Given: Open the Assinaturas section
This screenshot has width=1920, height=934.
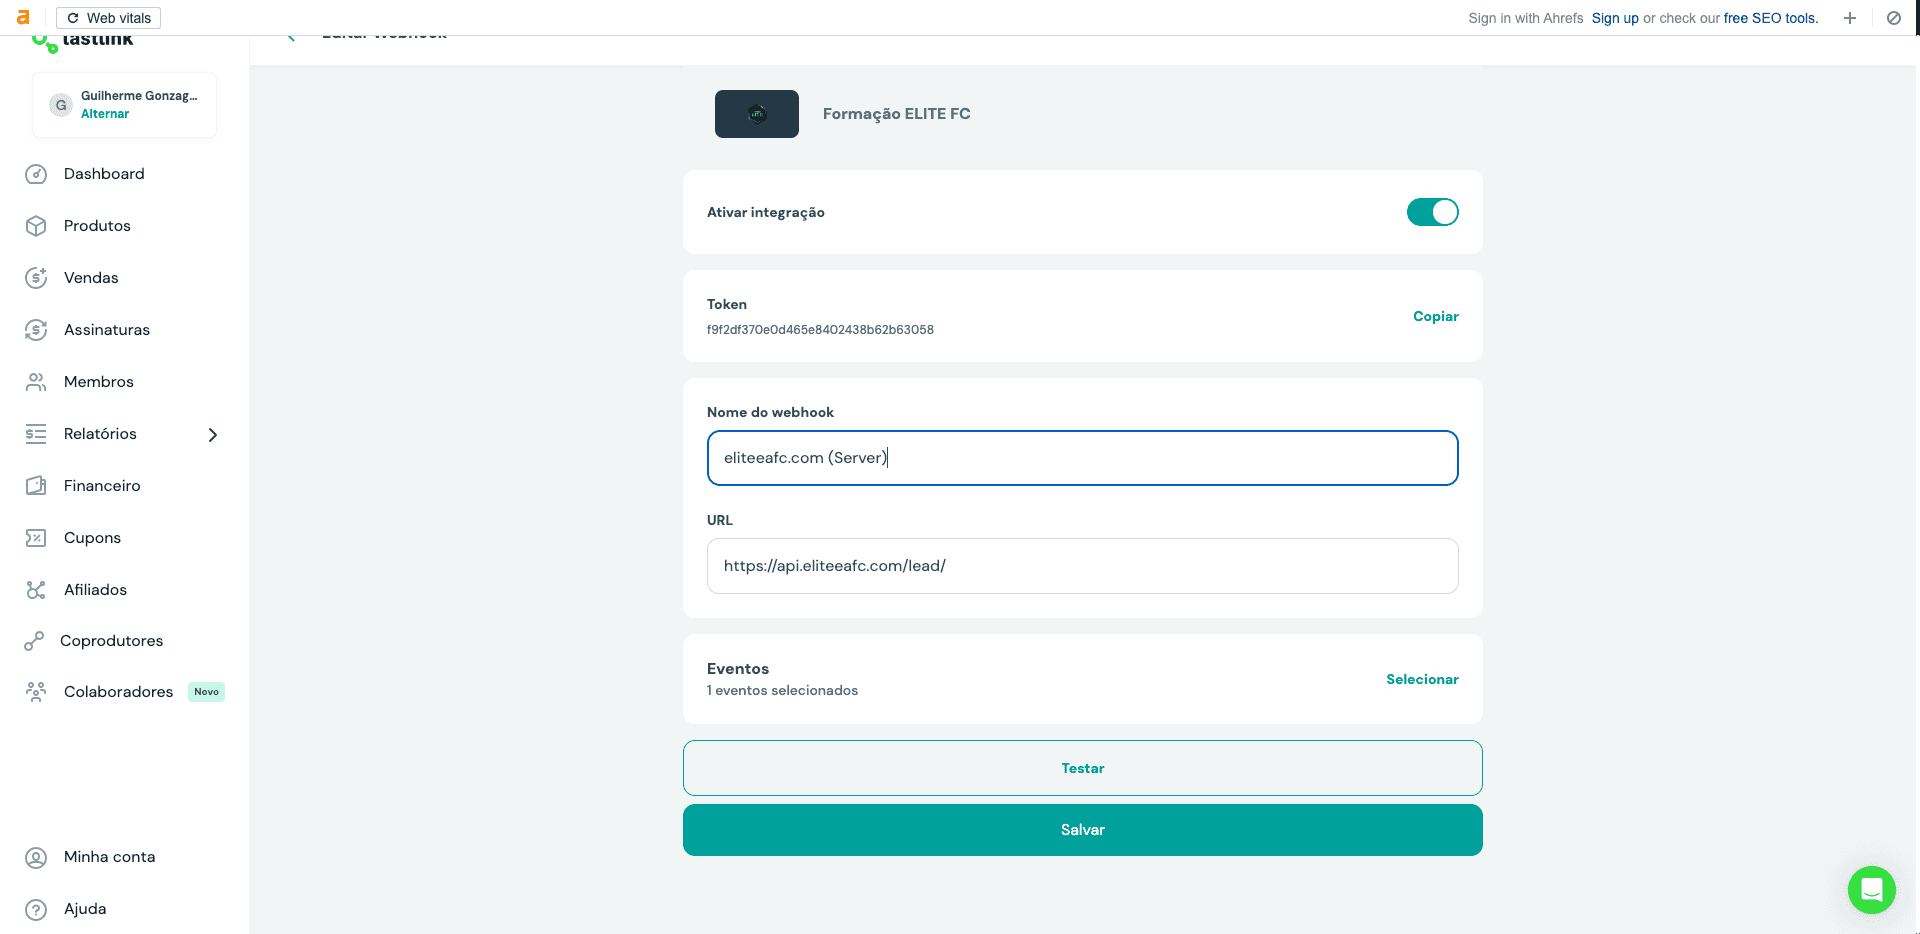Looking at the screenshot, I should 107,330.
